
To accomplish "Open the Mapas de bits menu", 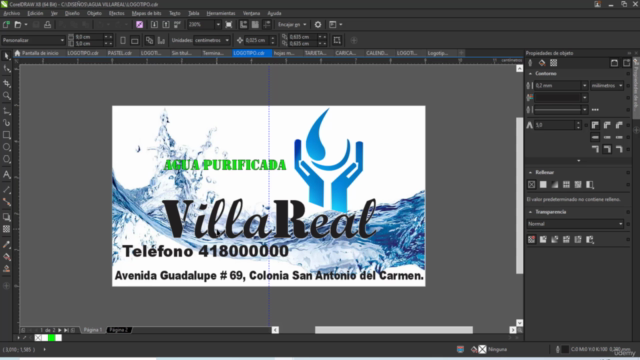I will pyautogui.click(x=146, y=13).
